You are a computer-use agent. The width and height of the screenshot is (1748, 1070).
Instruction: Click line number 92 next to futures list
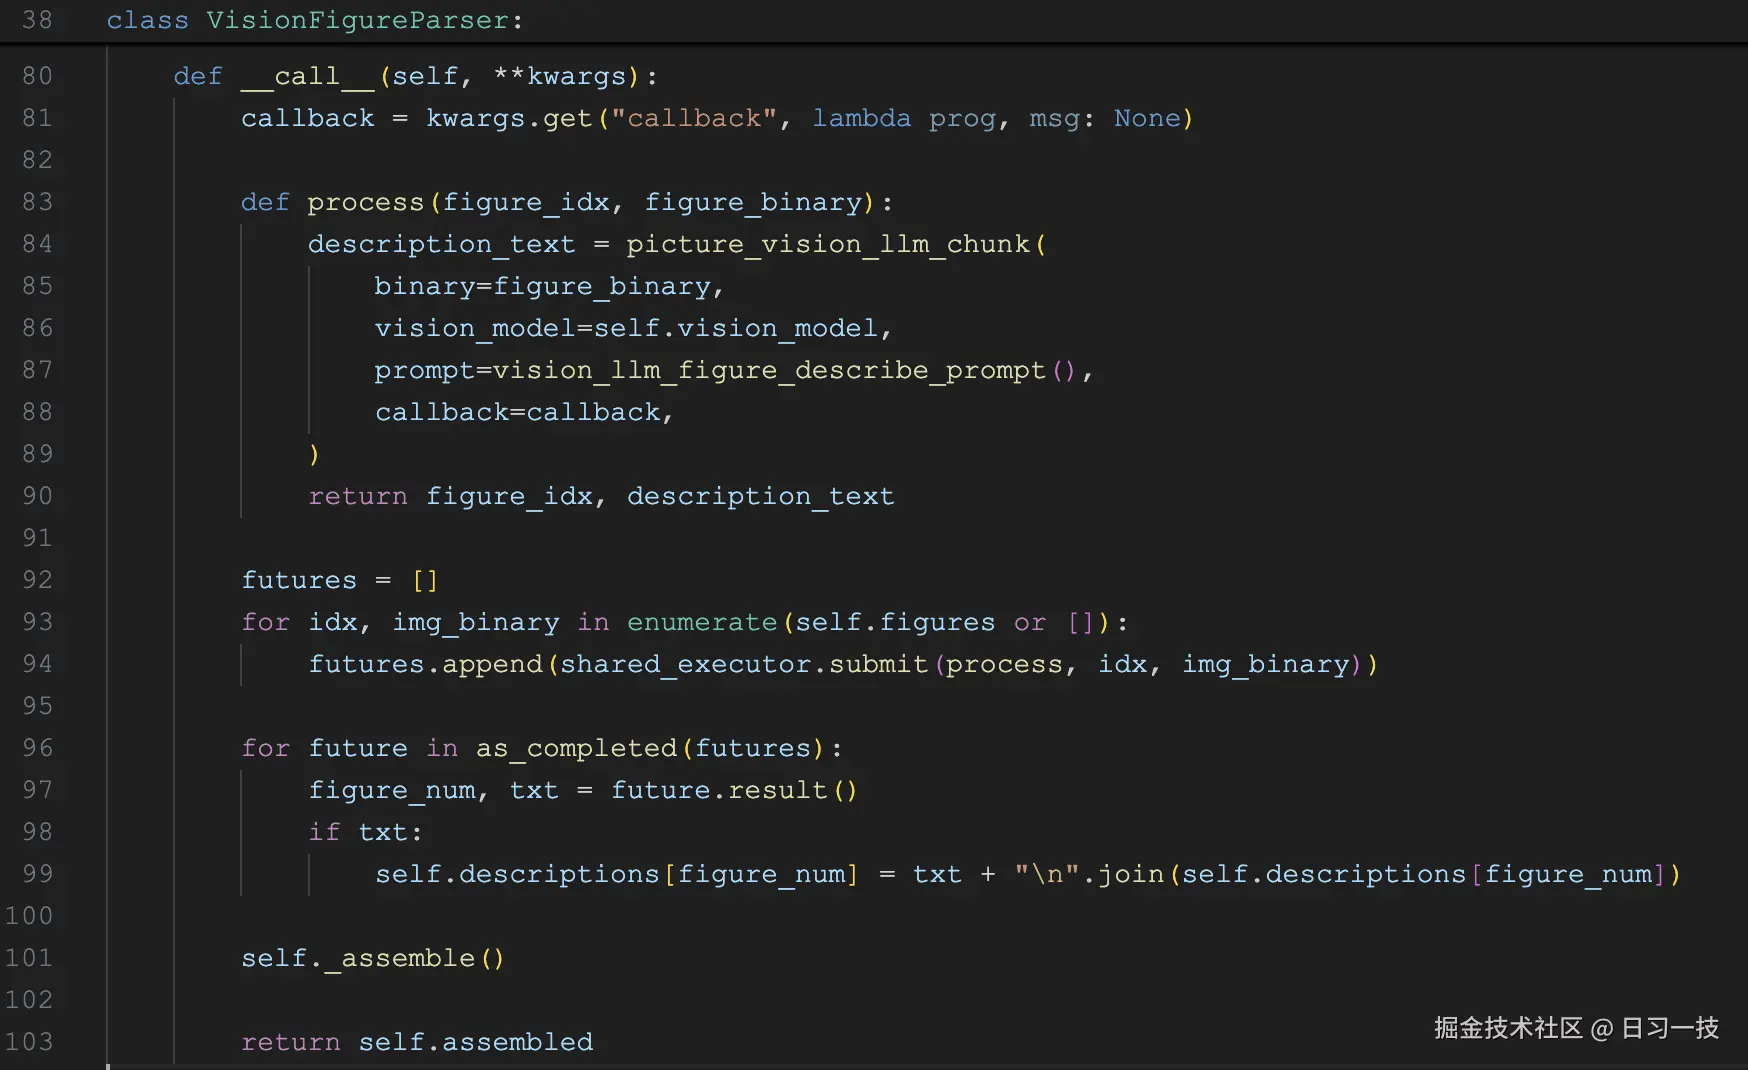pos(37,580)
